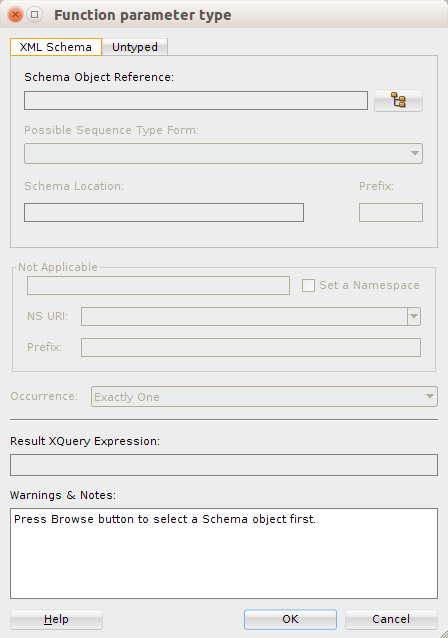Open Help for this dialog
The width and height of the screenshot is (448, 638).
point(56,619)
